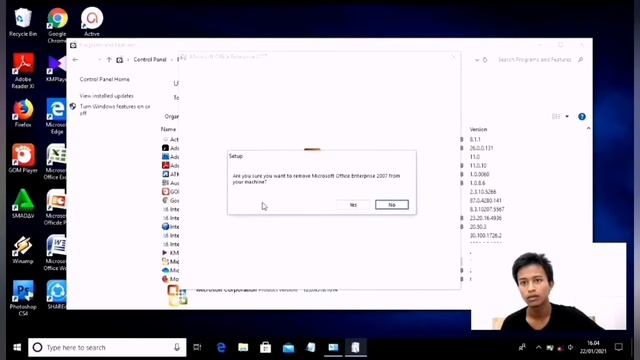Open SMADAV desktop shortcut
Viewport: 640px width, 360px height.
(x=23, y=204)
